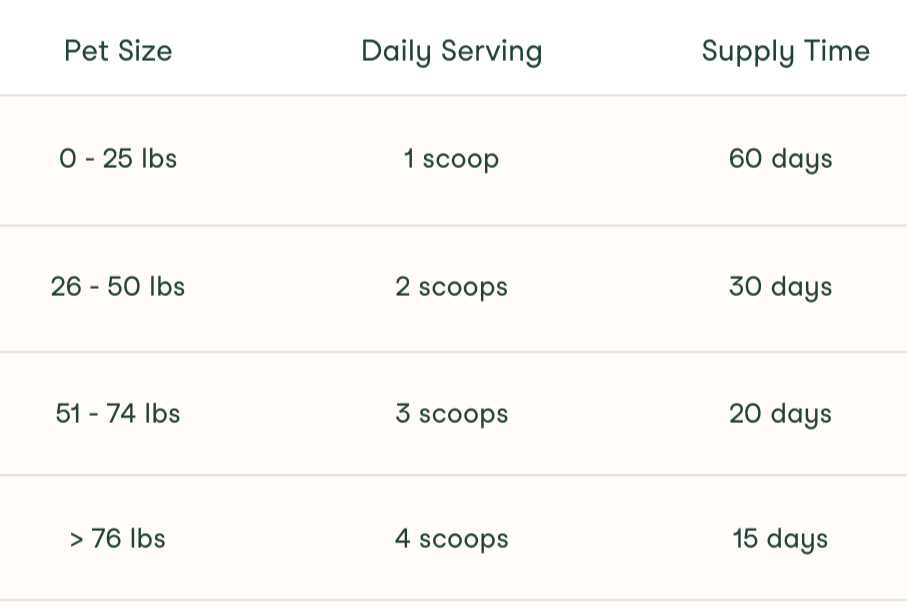Select the 3 scoops serving cell
This screenshot has width=907, height=609.
coord(452,413)
